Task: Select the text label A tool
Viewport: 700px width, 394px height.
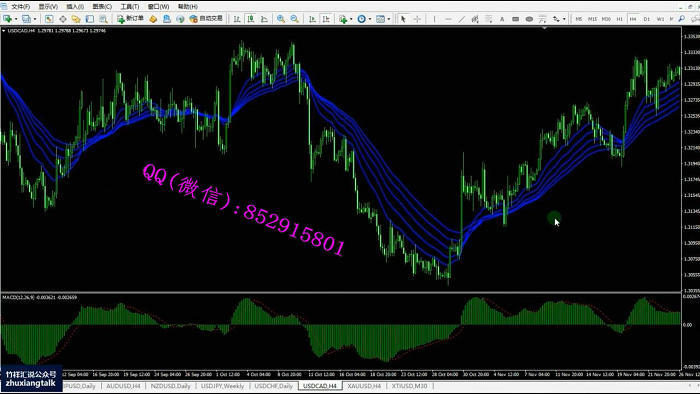Action: 502,19
